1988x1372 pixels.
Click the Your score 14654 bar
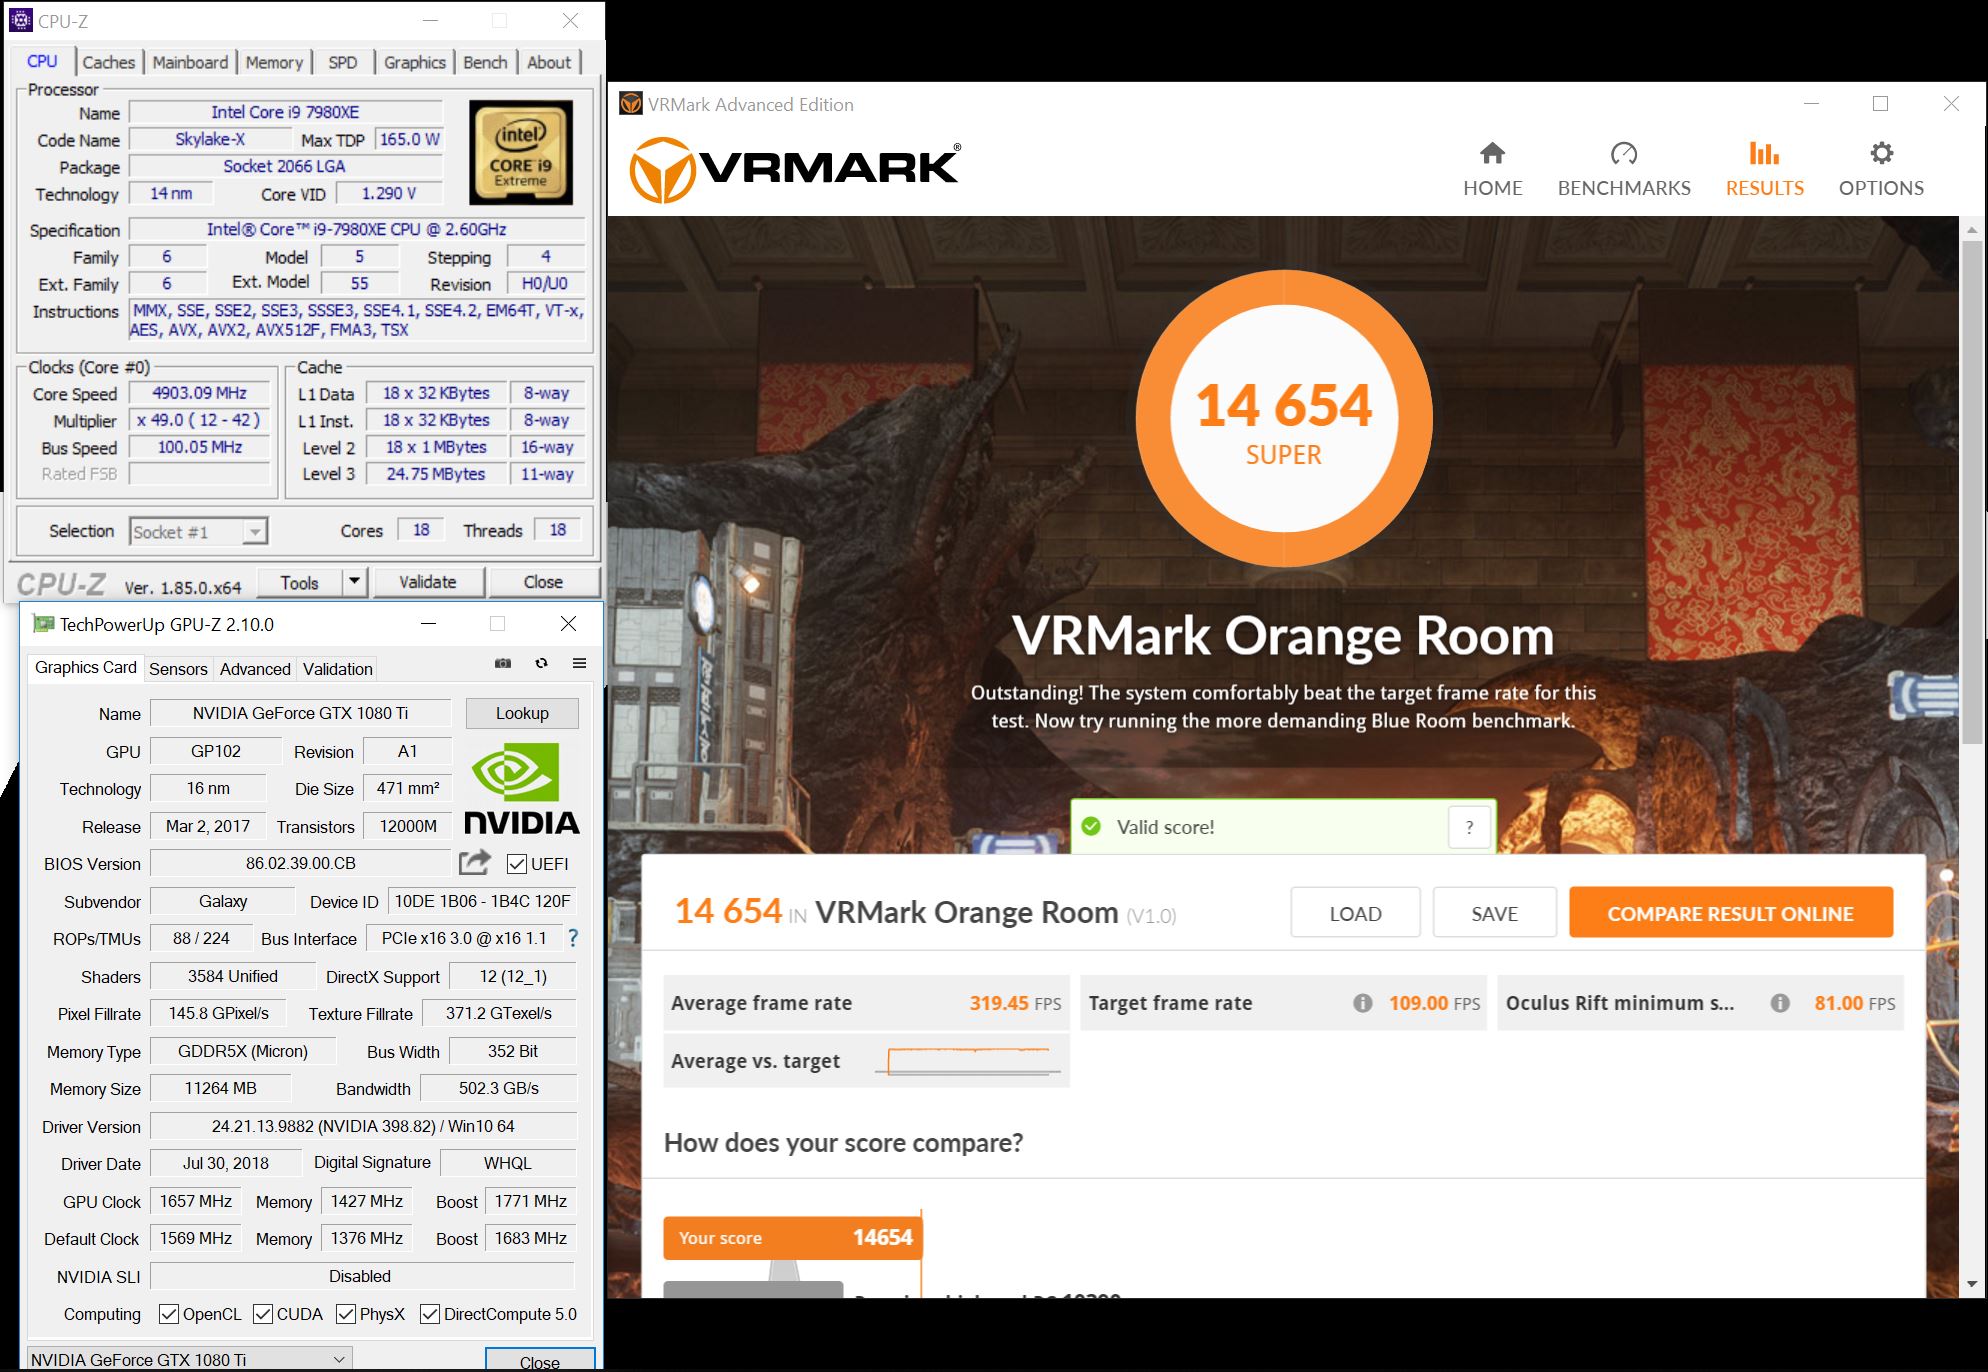(792, 1238)
